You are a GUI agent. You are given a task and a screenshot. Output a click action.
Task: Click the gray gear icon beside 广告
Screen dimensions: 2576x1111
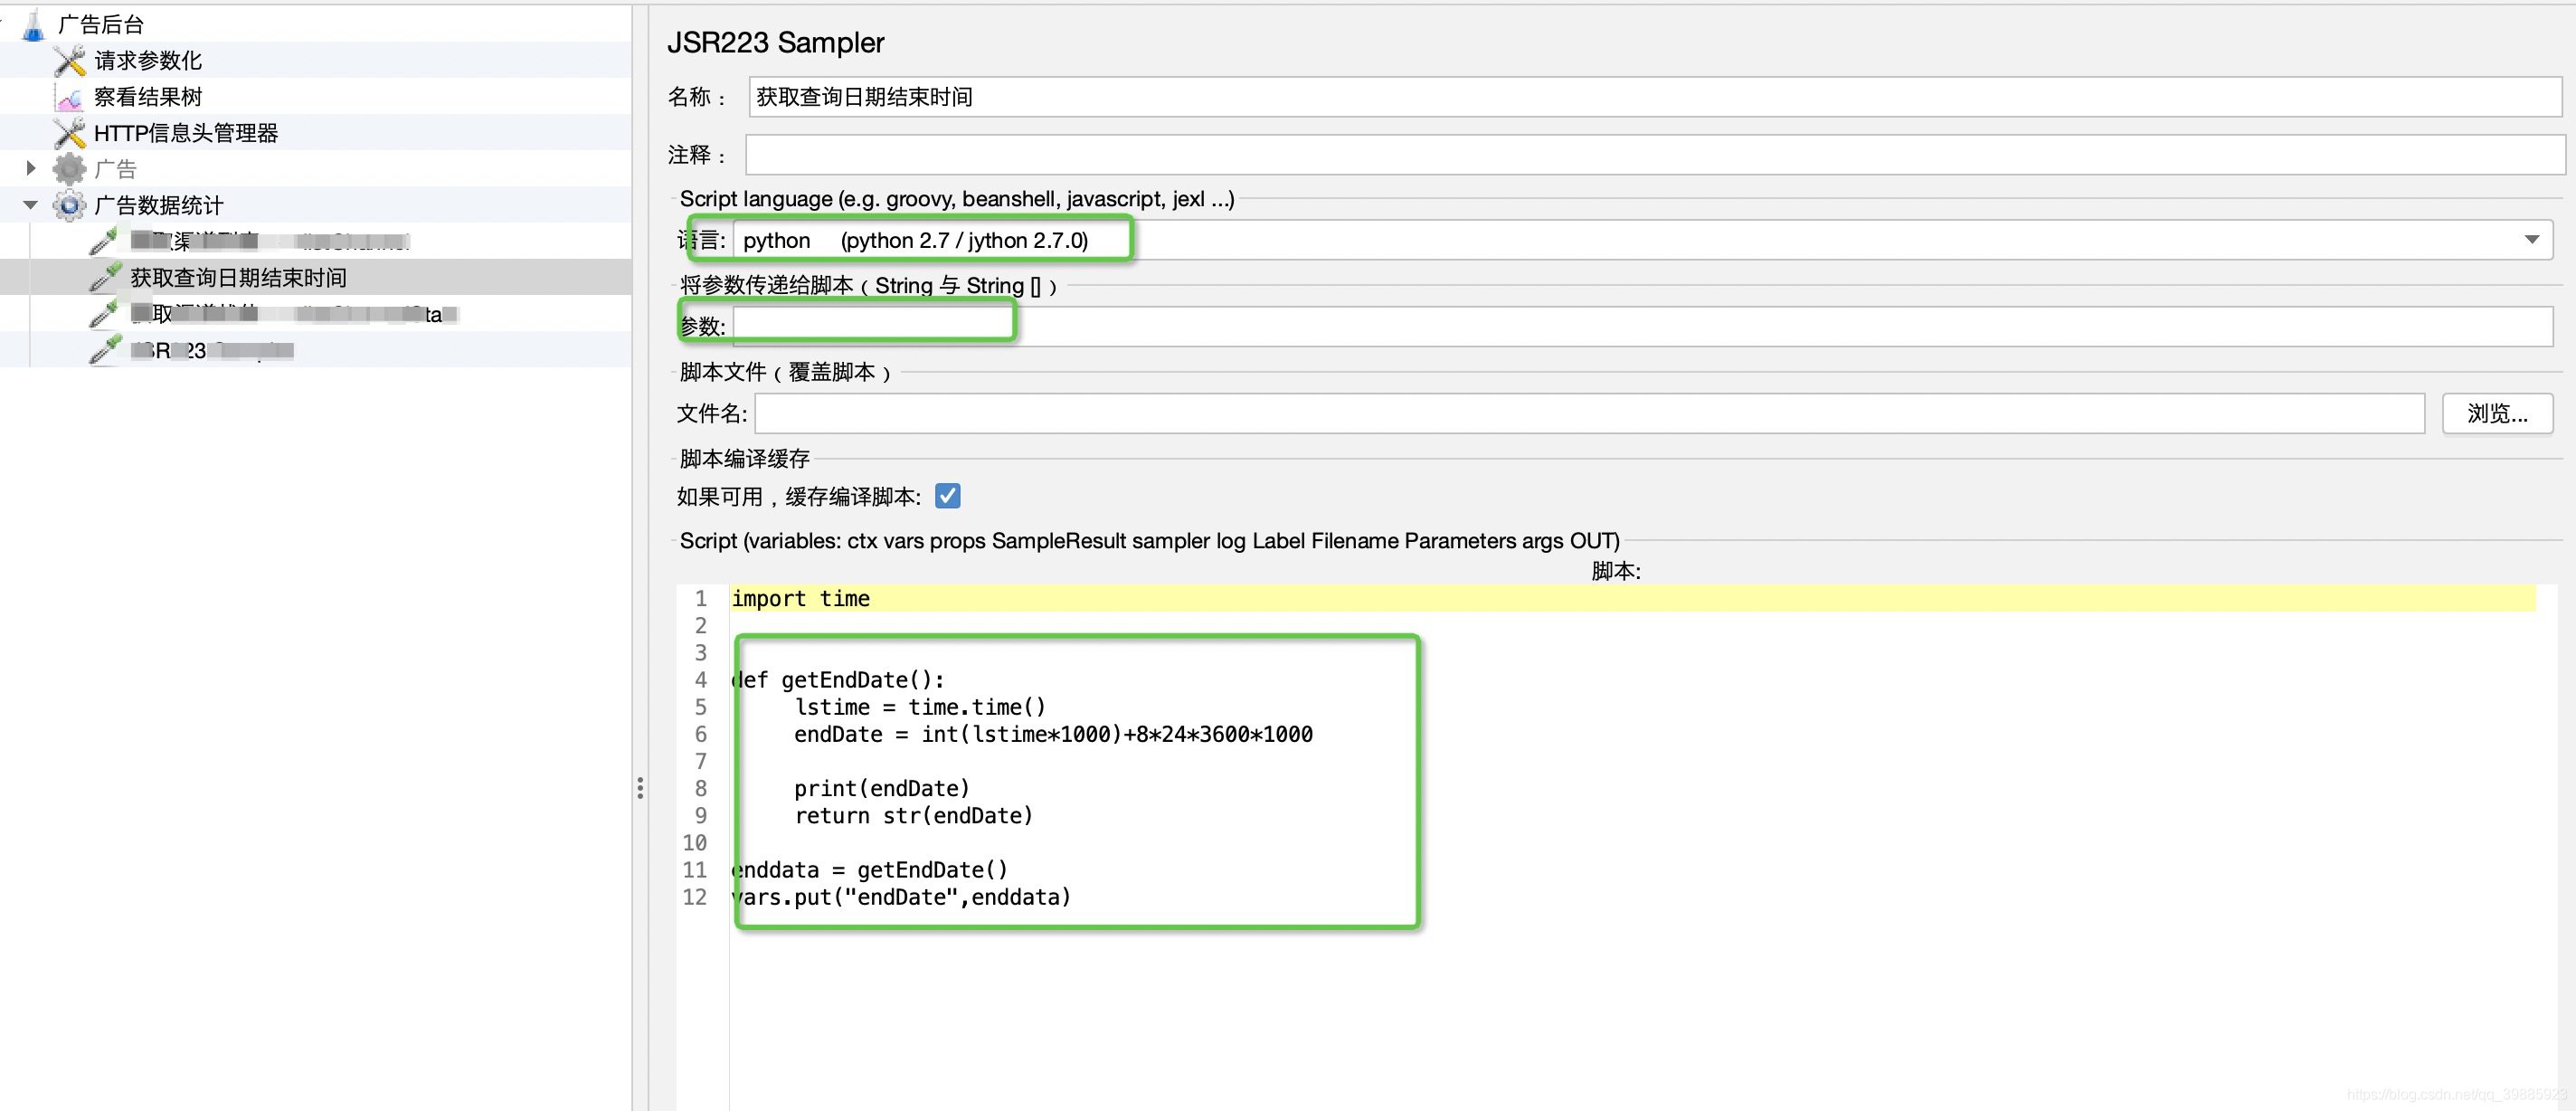pyautogui.click(x=67, y=168)
